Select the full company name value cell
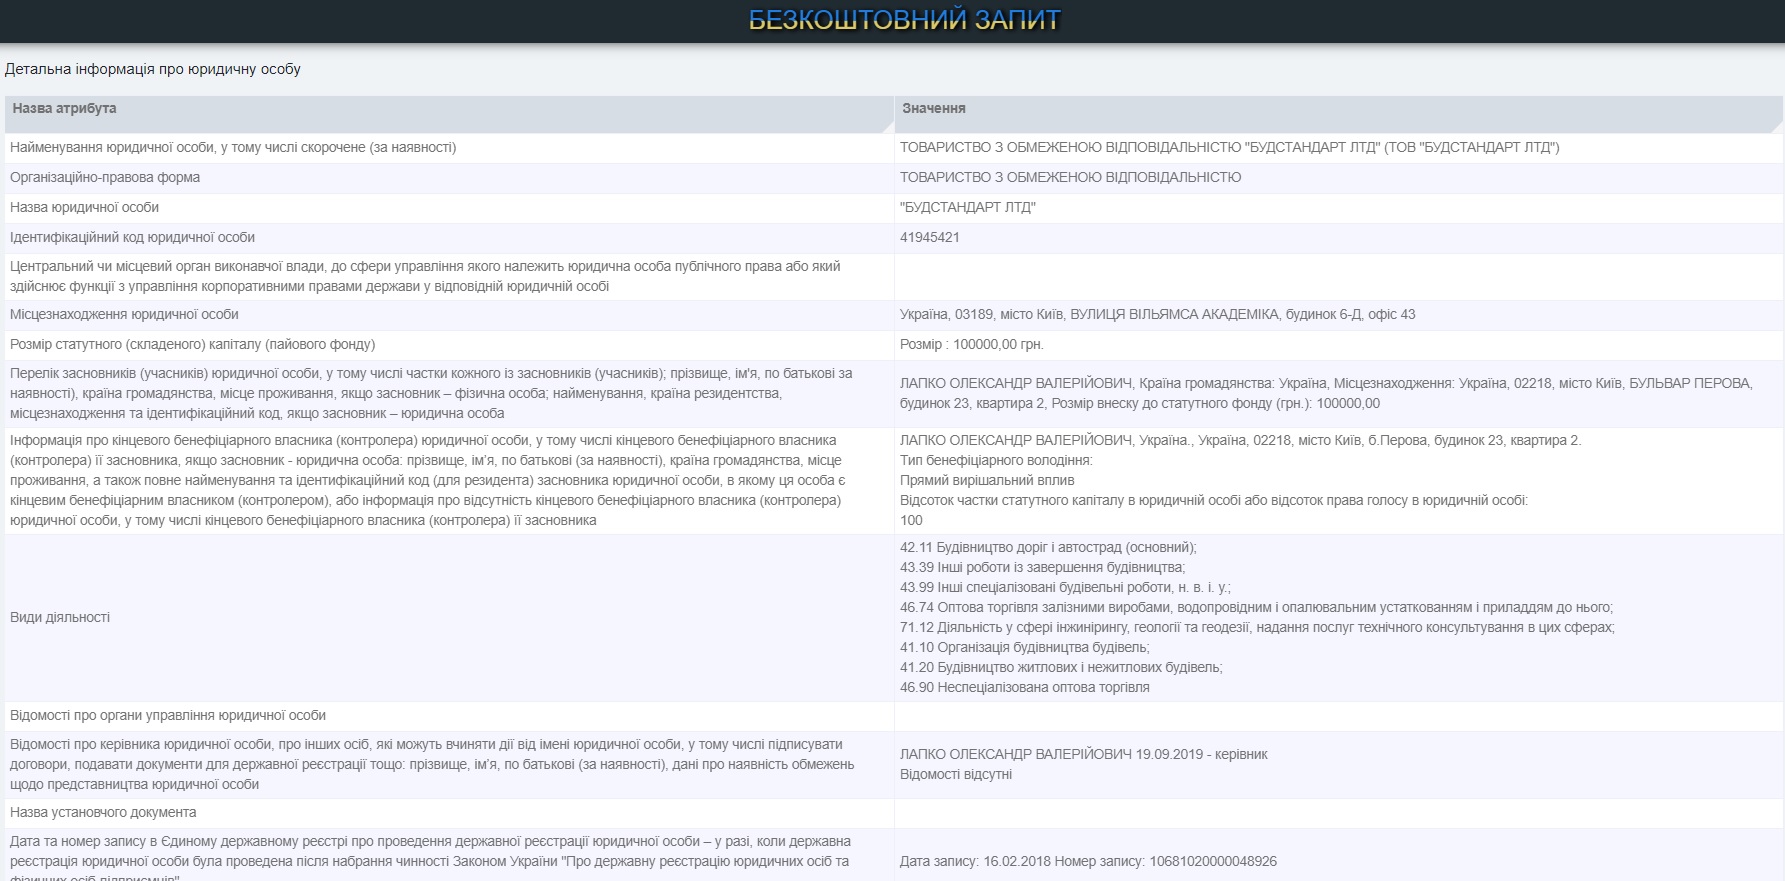The image size is (1785, 881). tap(1229, 147)
